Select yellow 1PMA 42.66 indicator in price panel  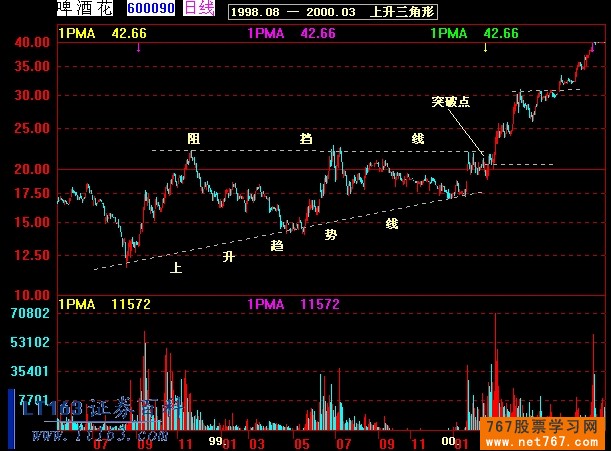pos(102,33)
